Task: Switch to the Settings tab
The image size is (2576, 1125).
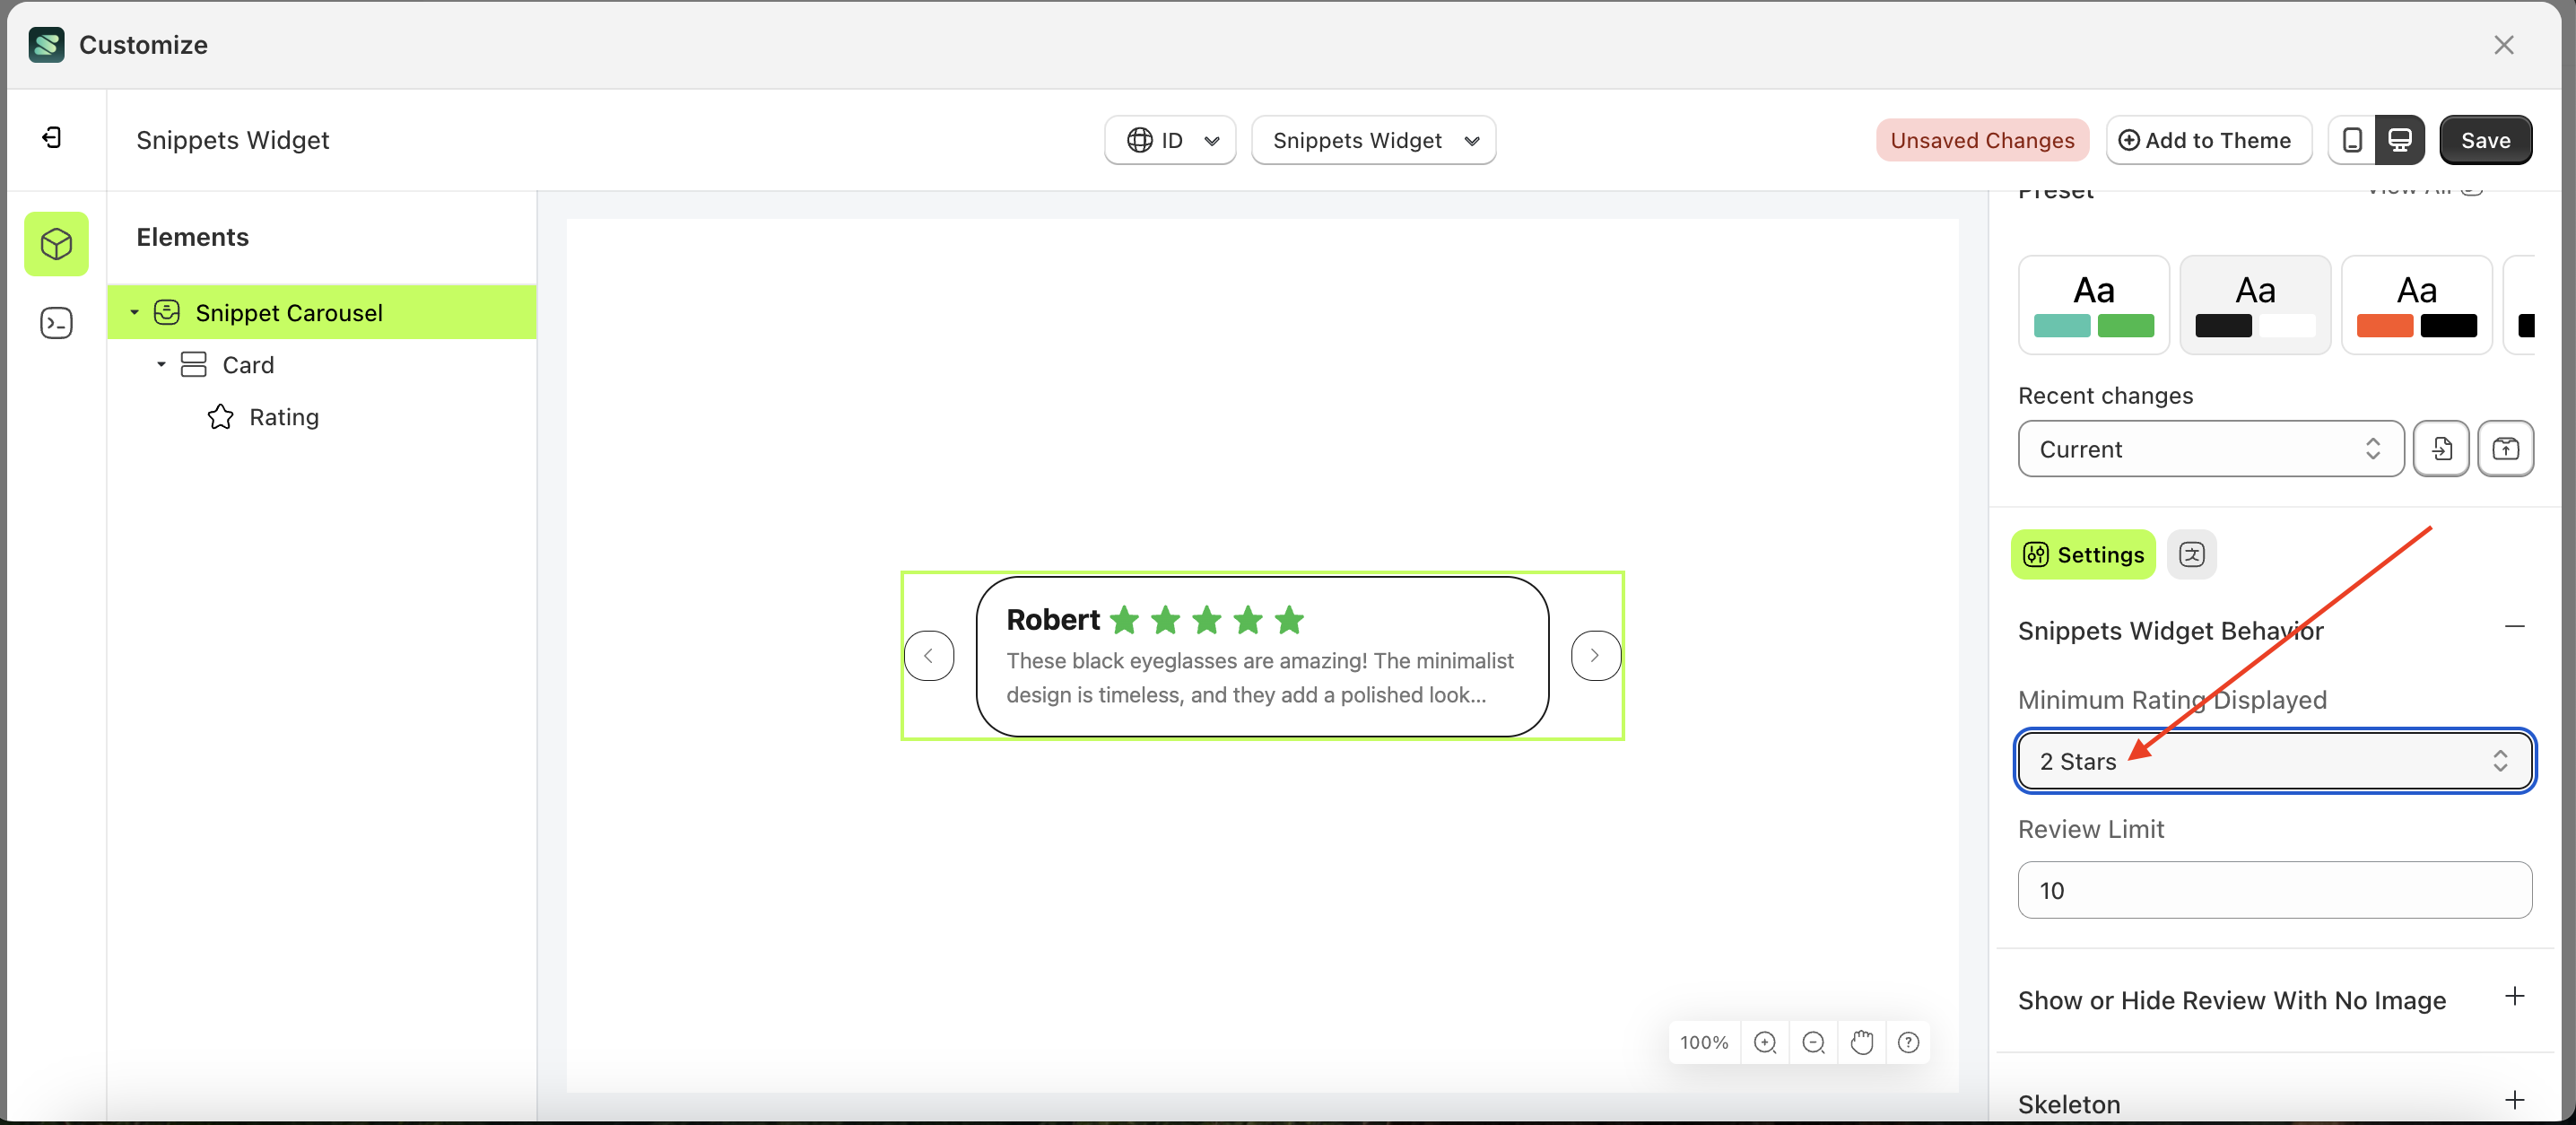Action: (2083, 554)
